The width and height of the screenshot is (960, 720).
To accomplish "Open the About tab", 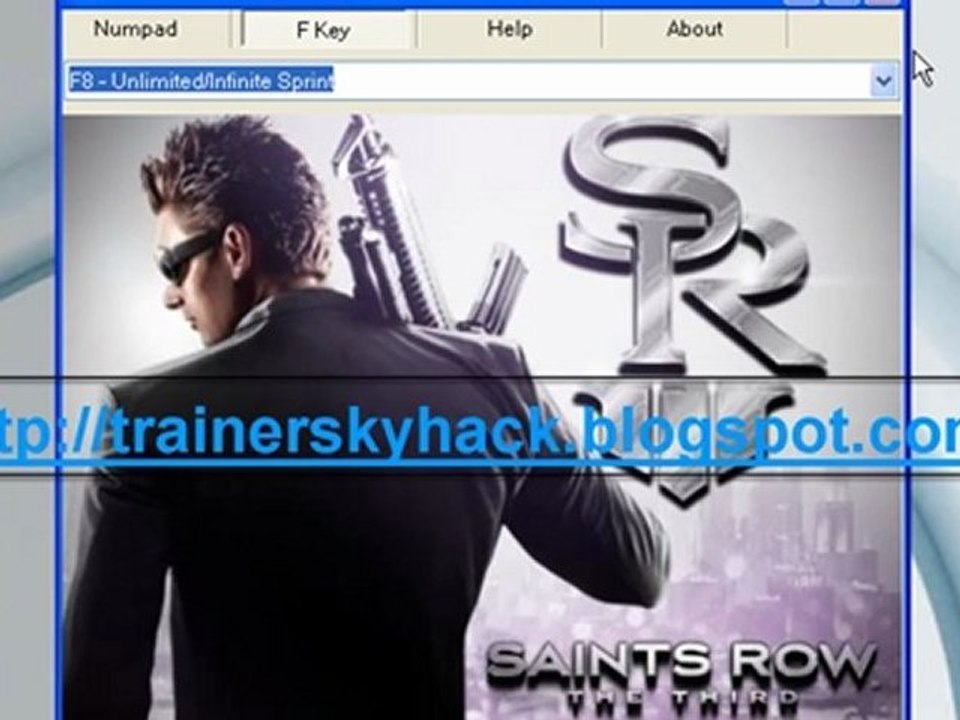I will coord(694,29).
